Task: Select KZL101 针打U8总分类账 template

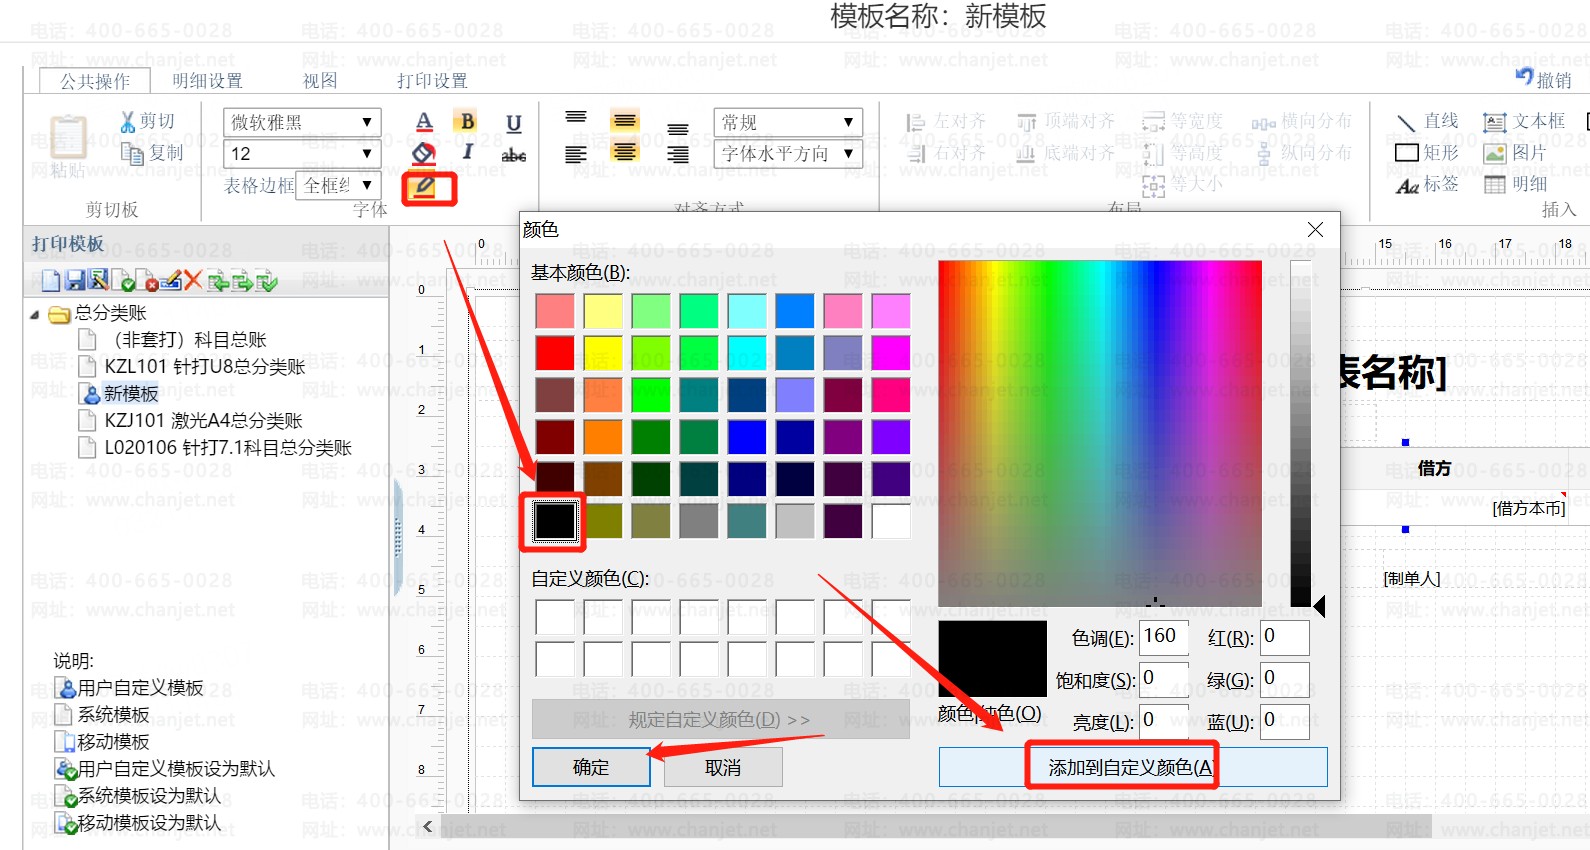Action: point(205,367)
